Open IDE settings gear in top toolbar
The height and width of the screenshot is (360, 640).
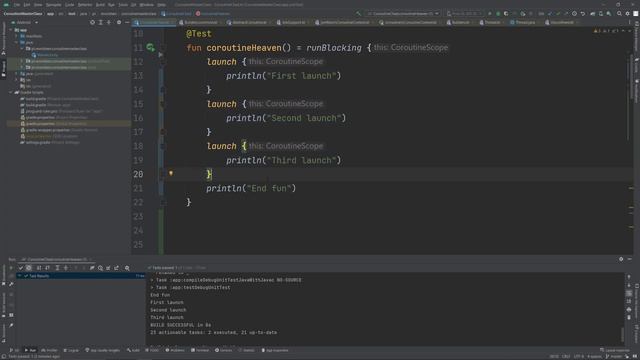click(628, 13)
